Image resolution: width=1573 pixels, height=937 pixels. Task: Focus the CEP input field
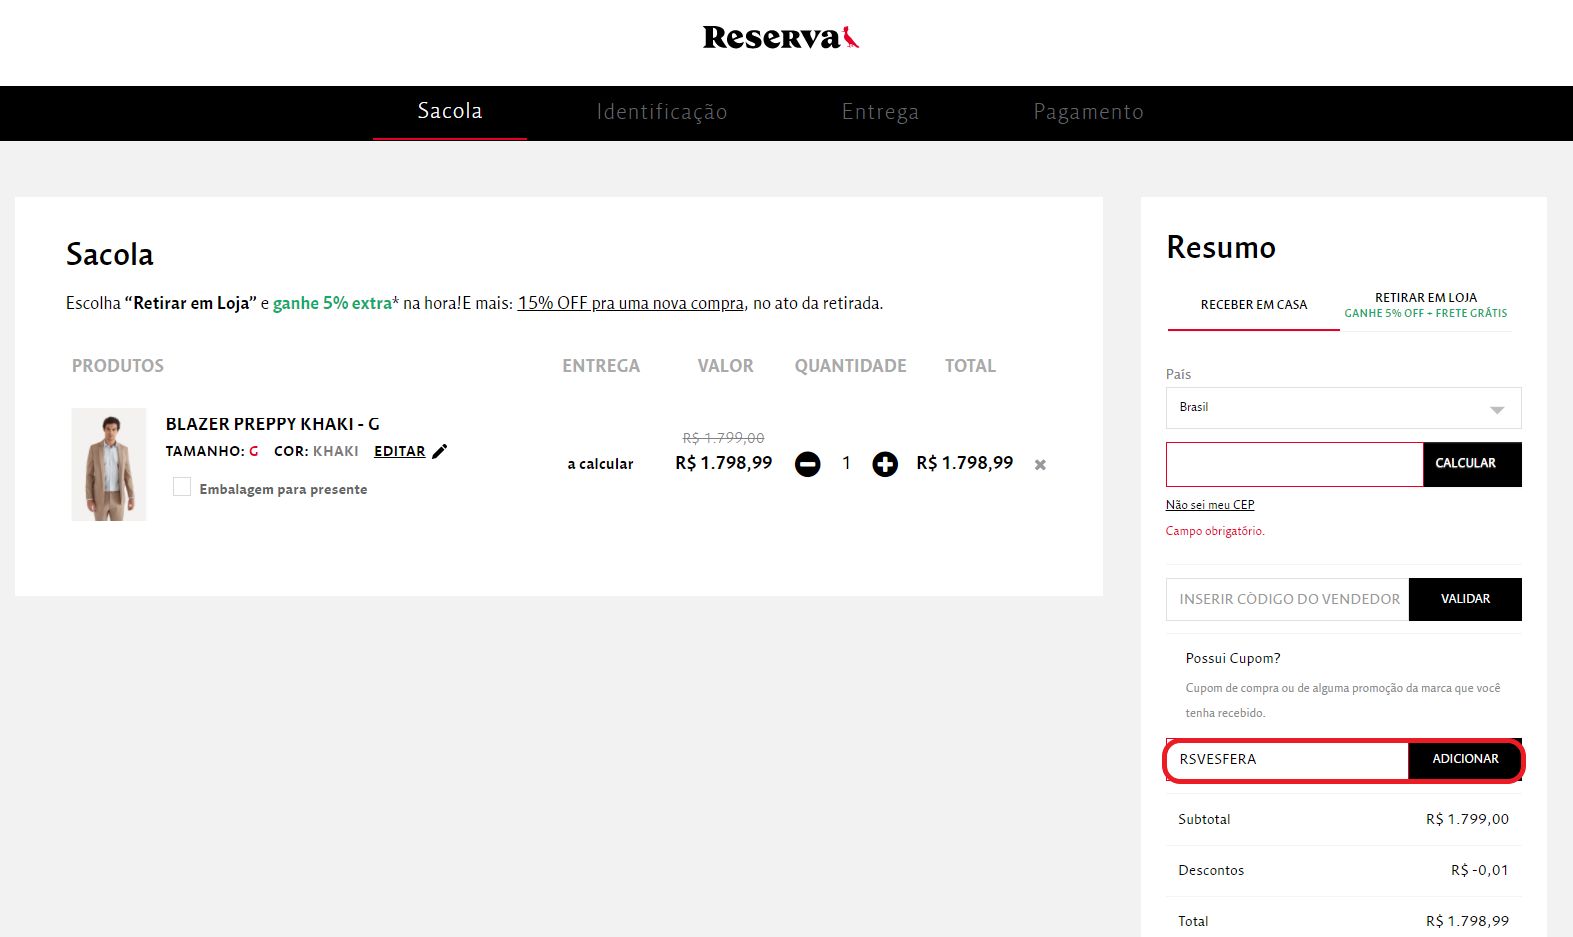[1294, 464]
